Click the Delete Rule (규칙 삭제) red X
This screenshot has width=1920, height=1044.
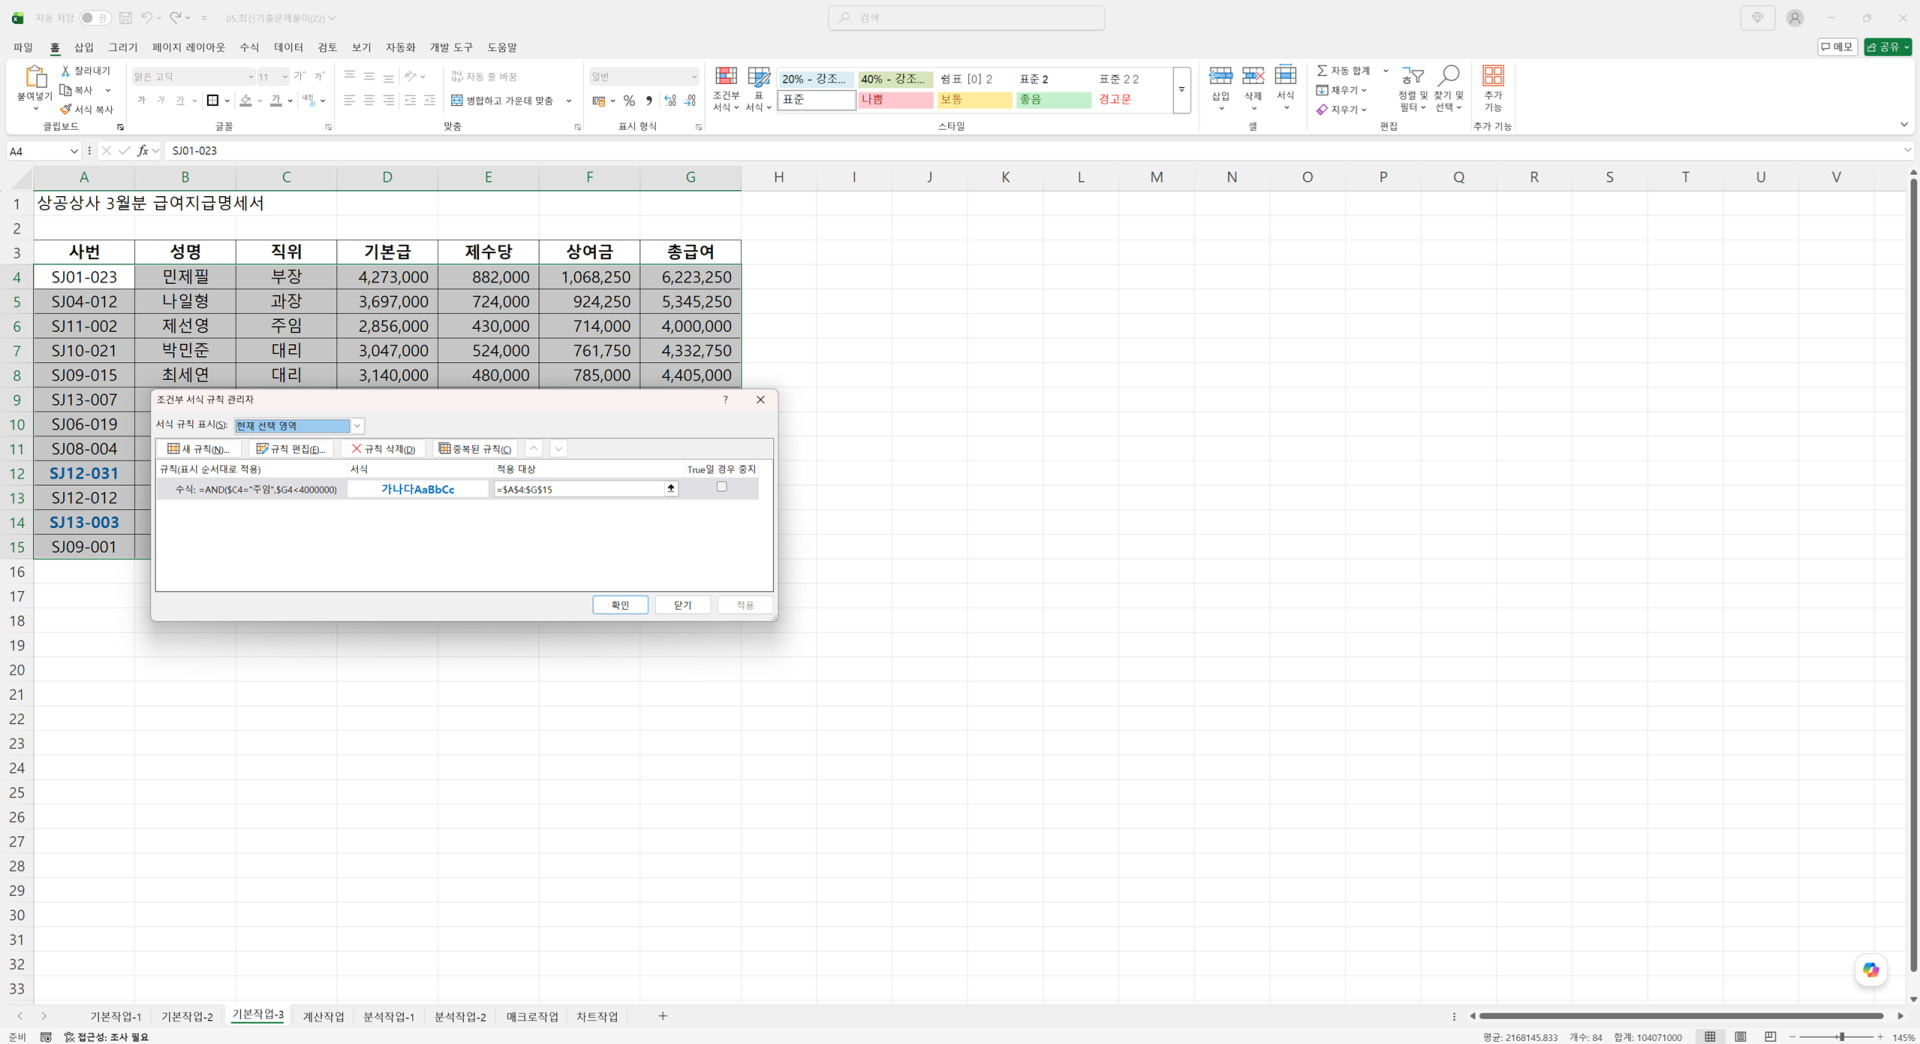click(x=356, y=449)
